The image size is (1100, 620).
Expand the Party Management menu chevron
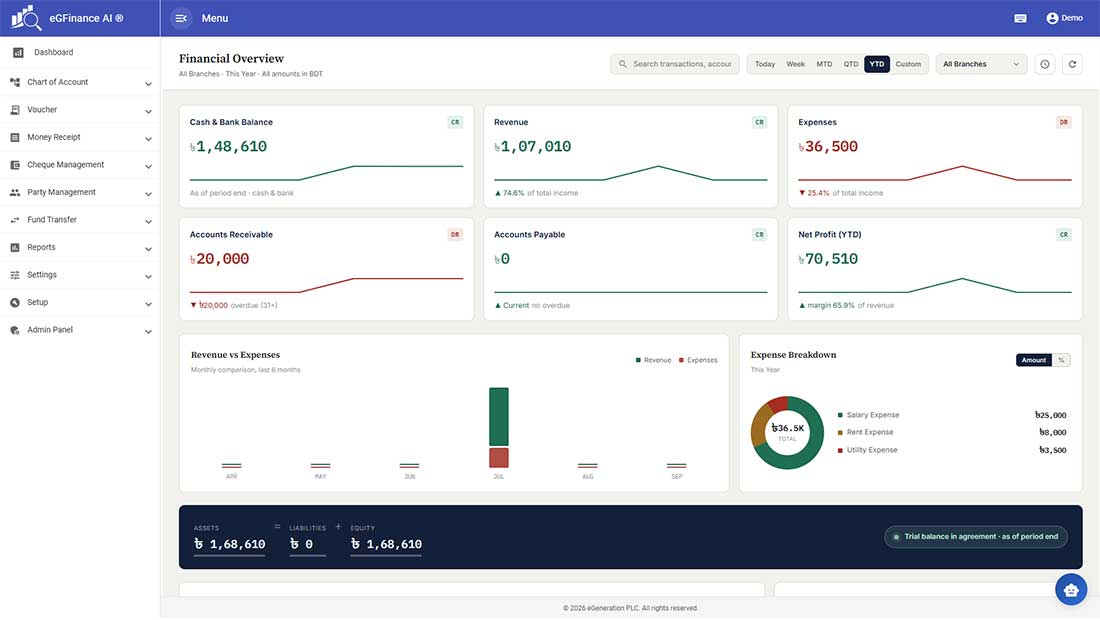(148, 194)
